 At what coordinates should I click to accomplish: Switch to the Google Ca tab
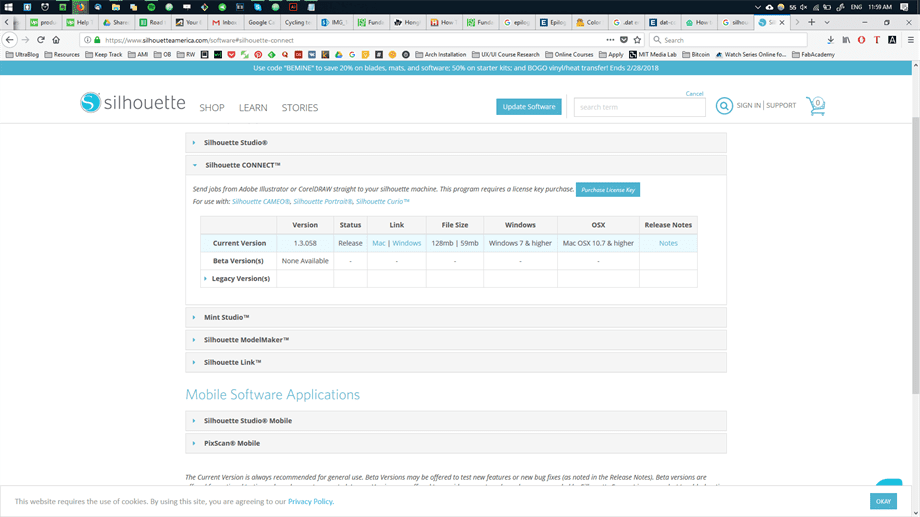click(261, 22)
